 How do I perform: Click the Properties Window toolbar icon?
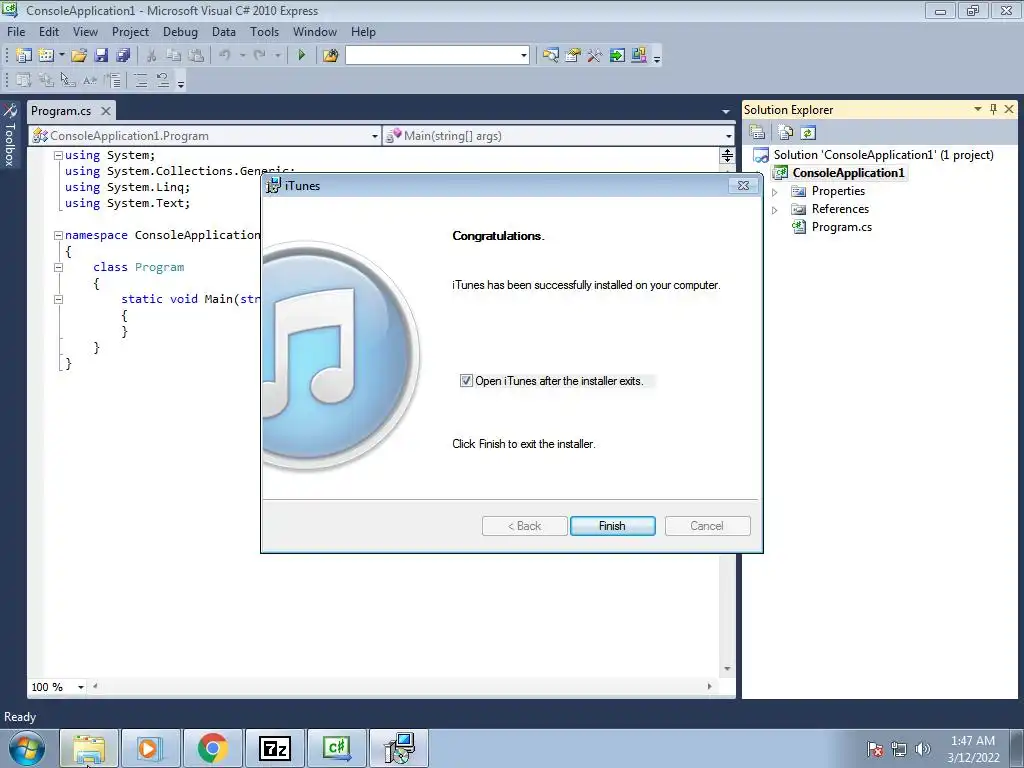click(573, 56)
